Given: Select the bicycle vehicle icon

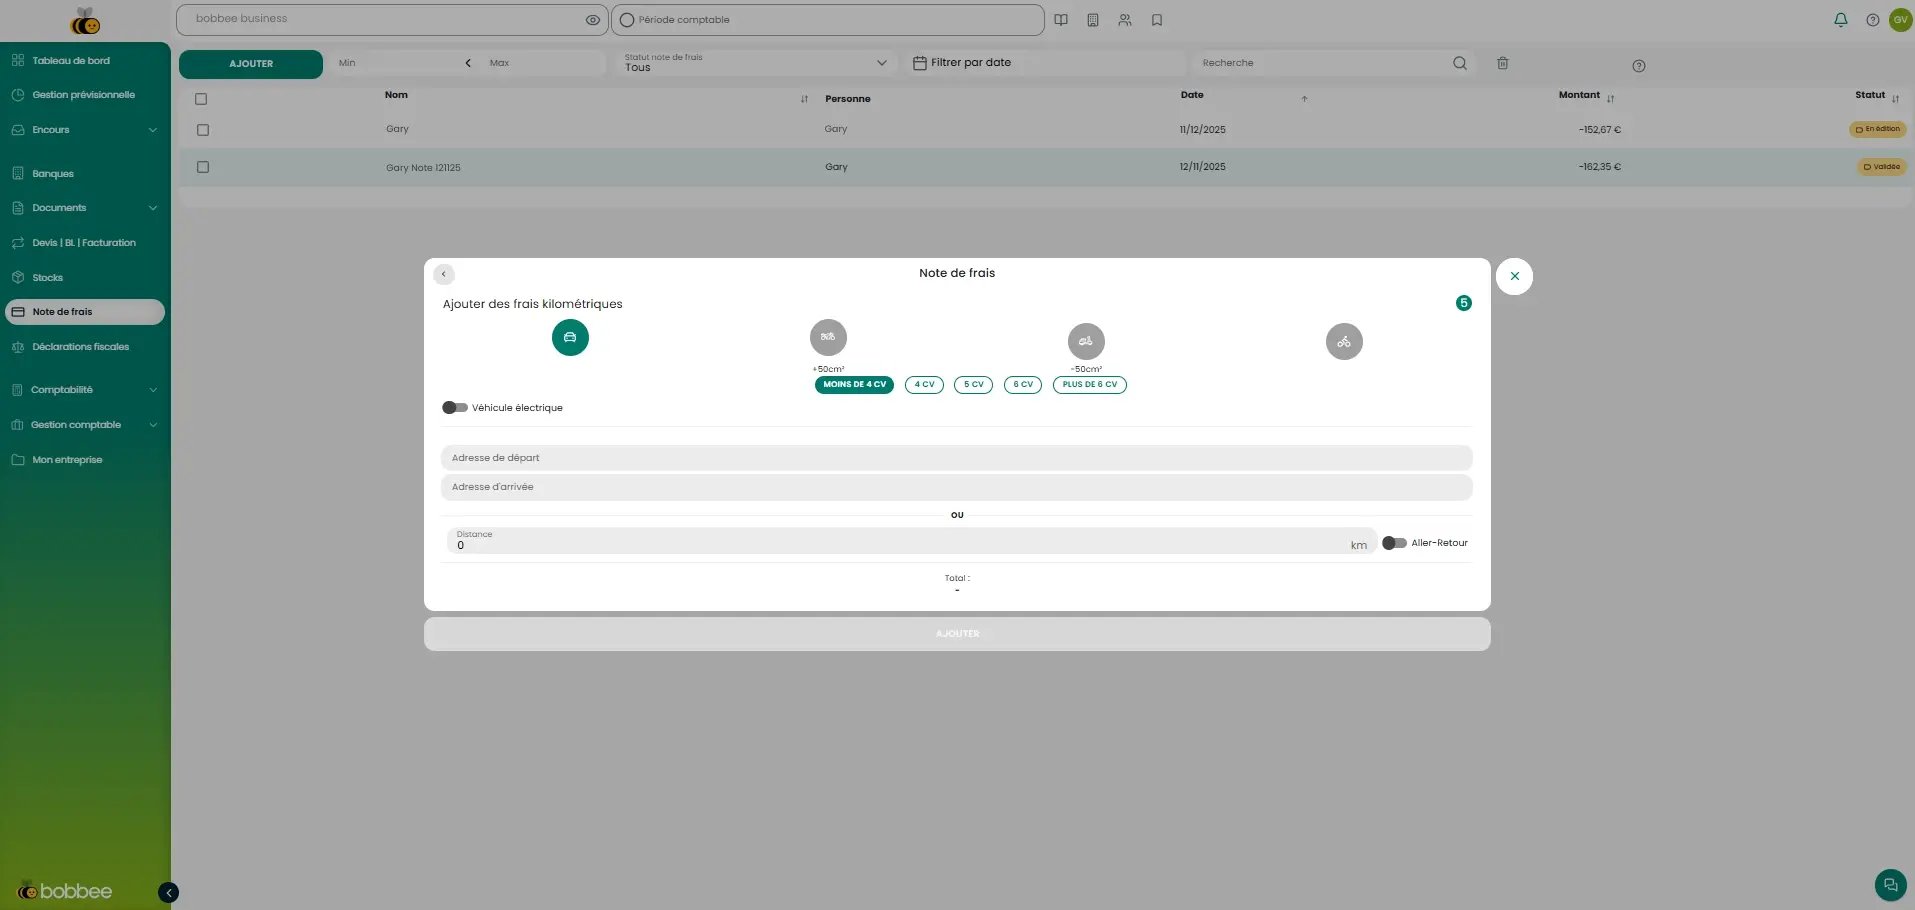Looking at the screenshot, I should click(x=1344, y=342).
